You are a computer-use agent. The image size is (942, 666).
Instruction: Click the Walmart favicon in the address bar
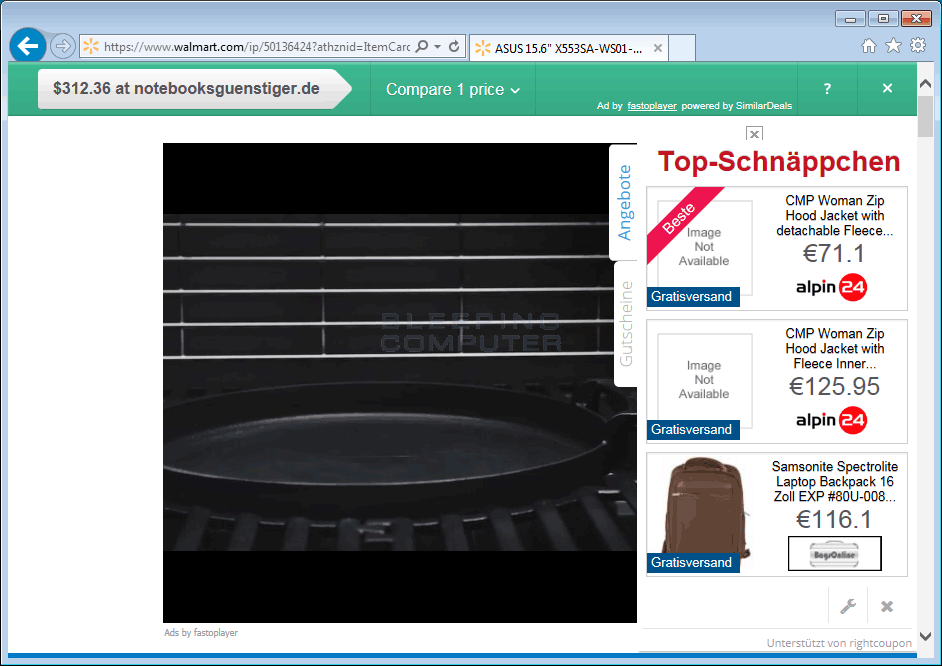pyautogui.click(x=89, y=46)
